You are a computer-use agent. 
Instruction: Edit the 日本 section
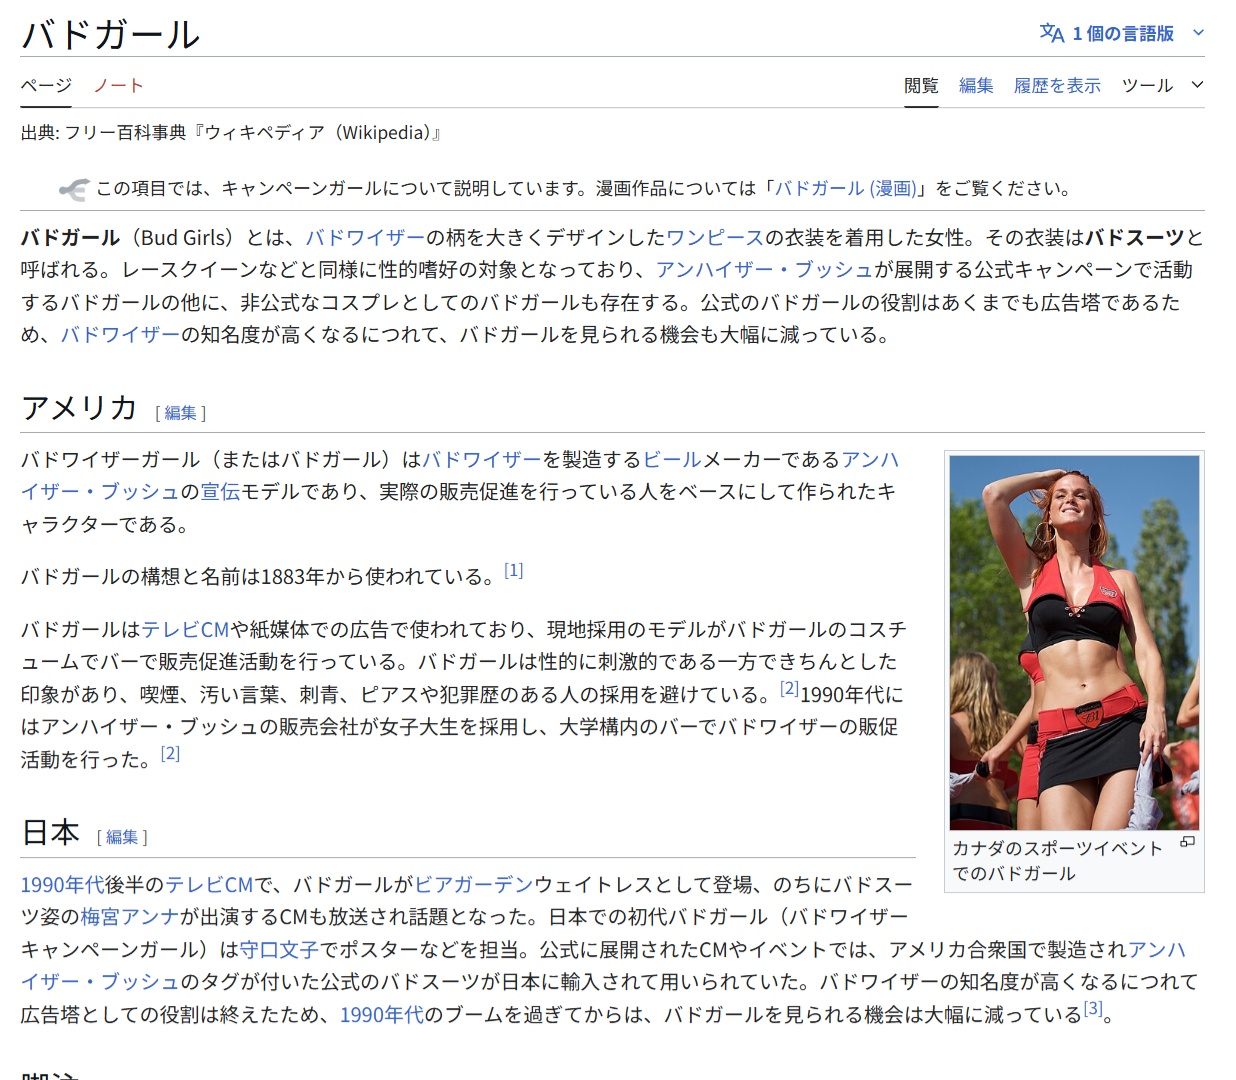click(122, 837)
